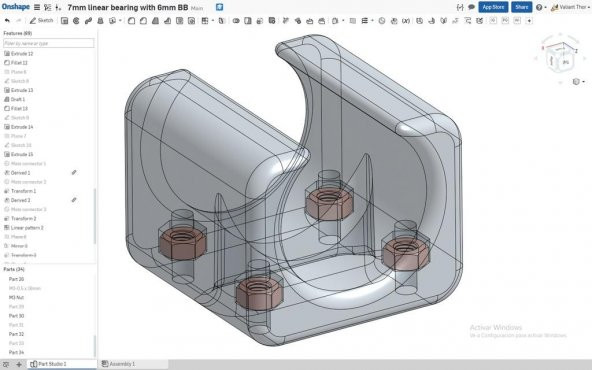
Task: Select the Chamfer tool icon
Action: tap(143, 21)
